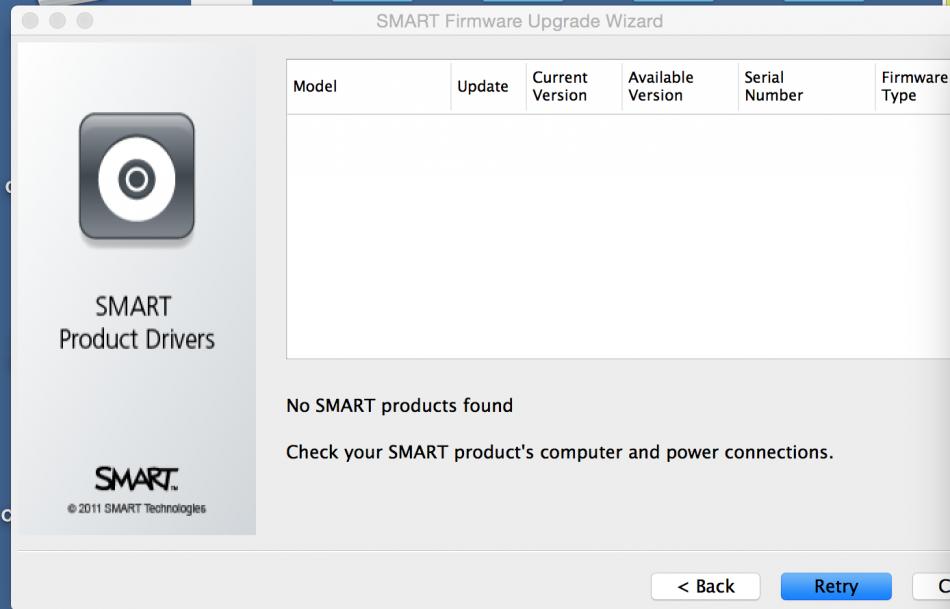Viewport: 950px width, 609px height.
Task: Click the SMART Product Drivers disc icon
Action: [x=137, y=177]
